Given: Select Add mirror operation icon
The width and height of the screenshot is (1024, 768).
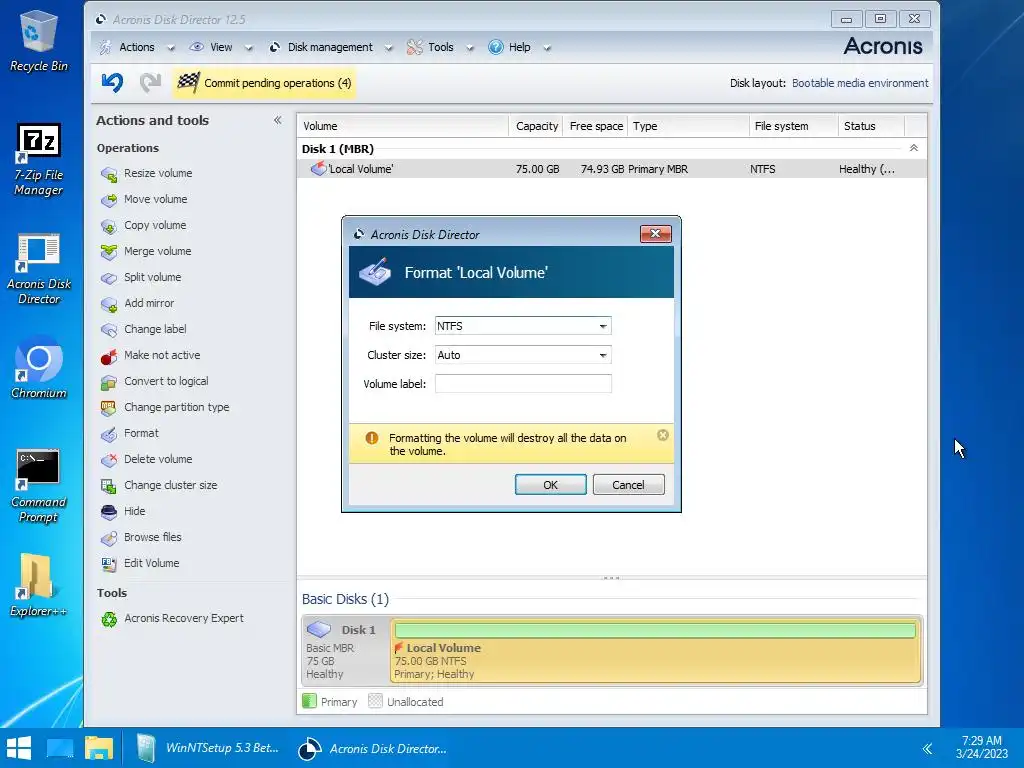Looking at the screenshot, I should point(108,304).
